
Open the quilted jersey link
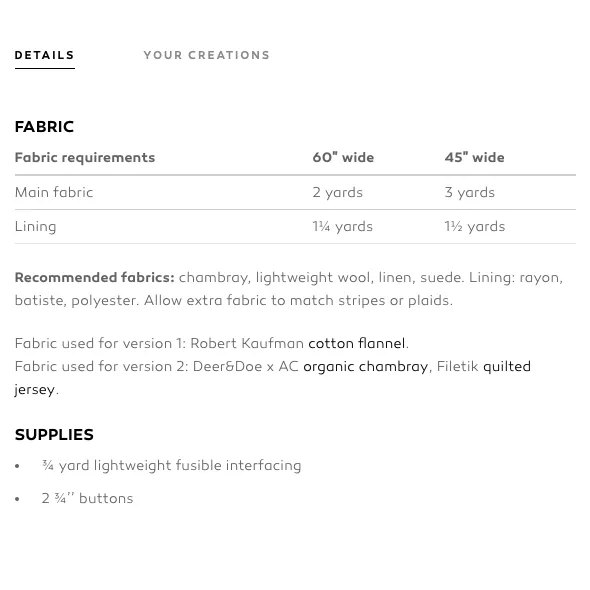pos(507,366)
